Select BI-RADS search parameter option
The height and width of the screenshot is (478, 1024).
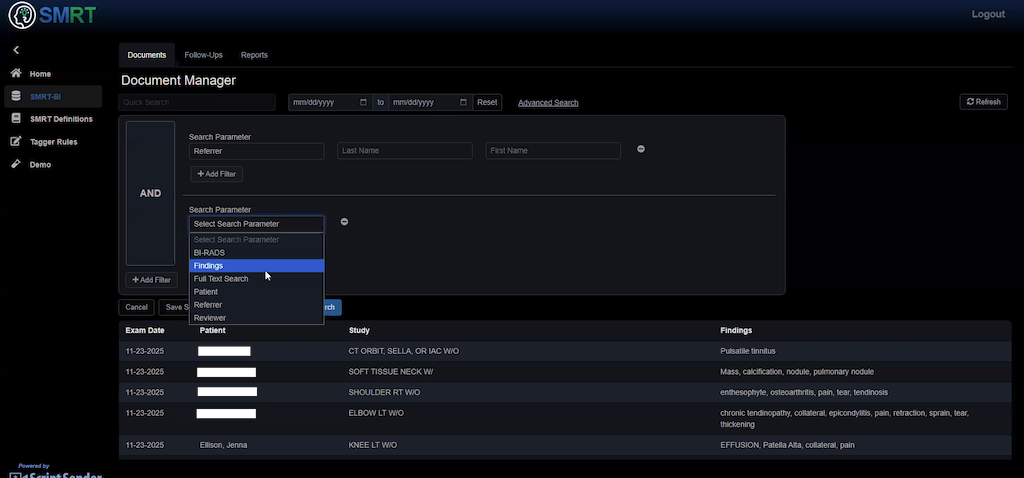pos(256,253)
